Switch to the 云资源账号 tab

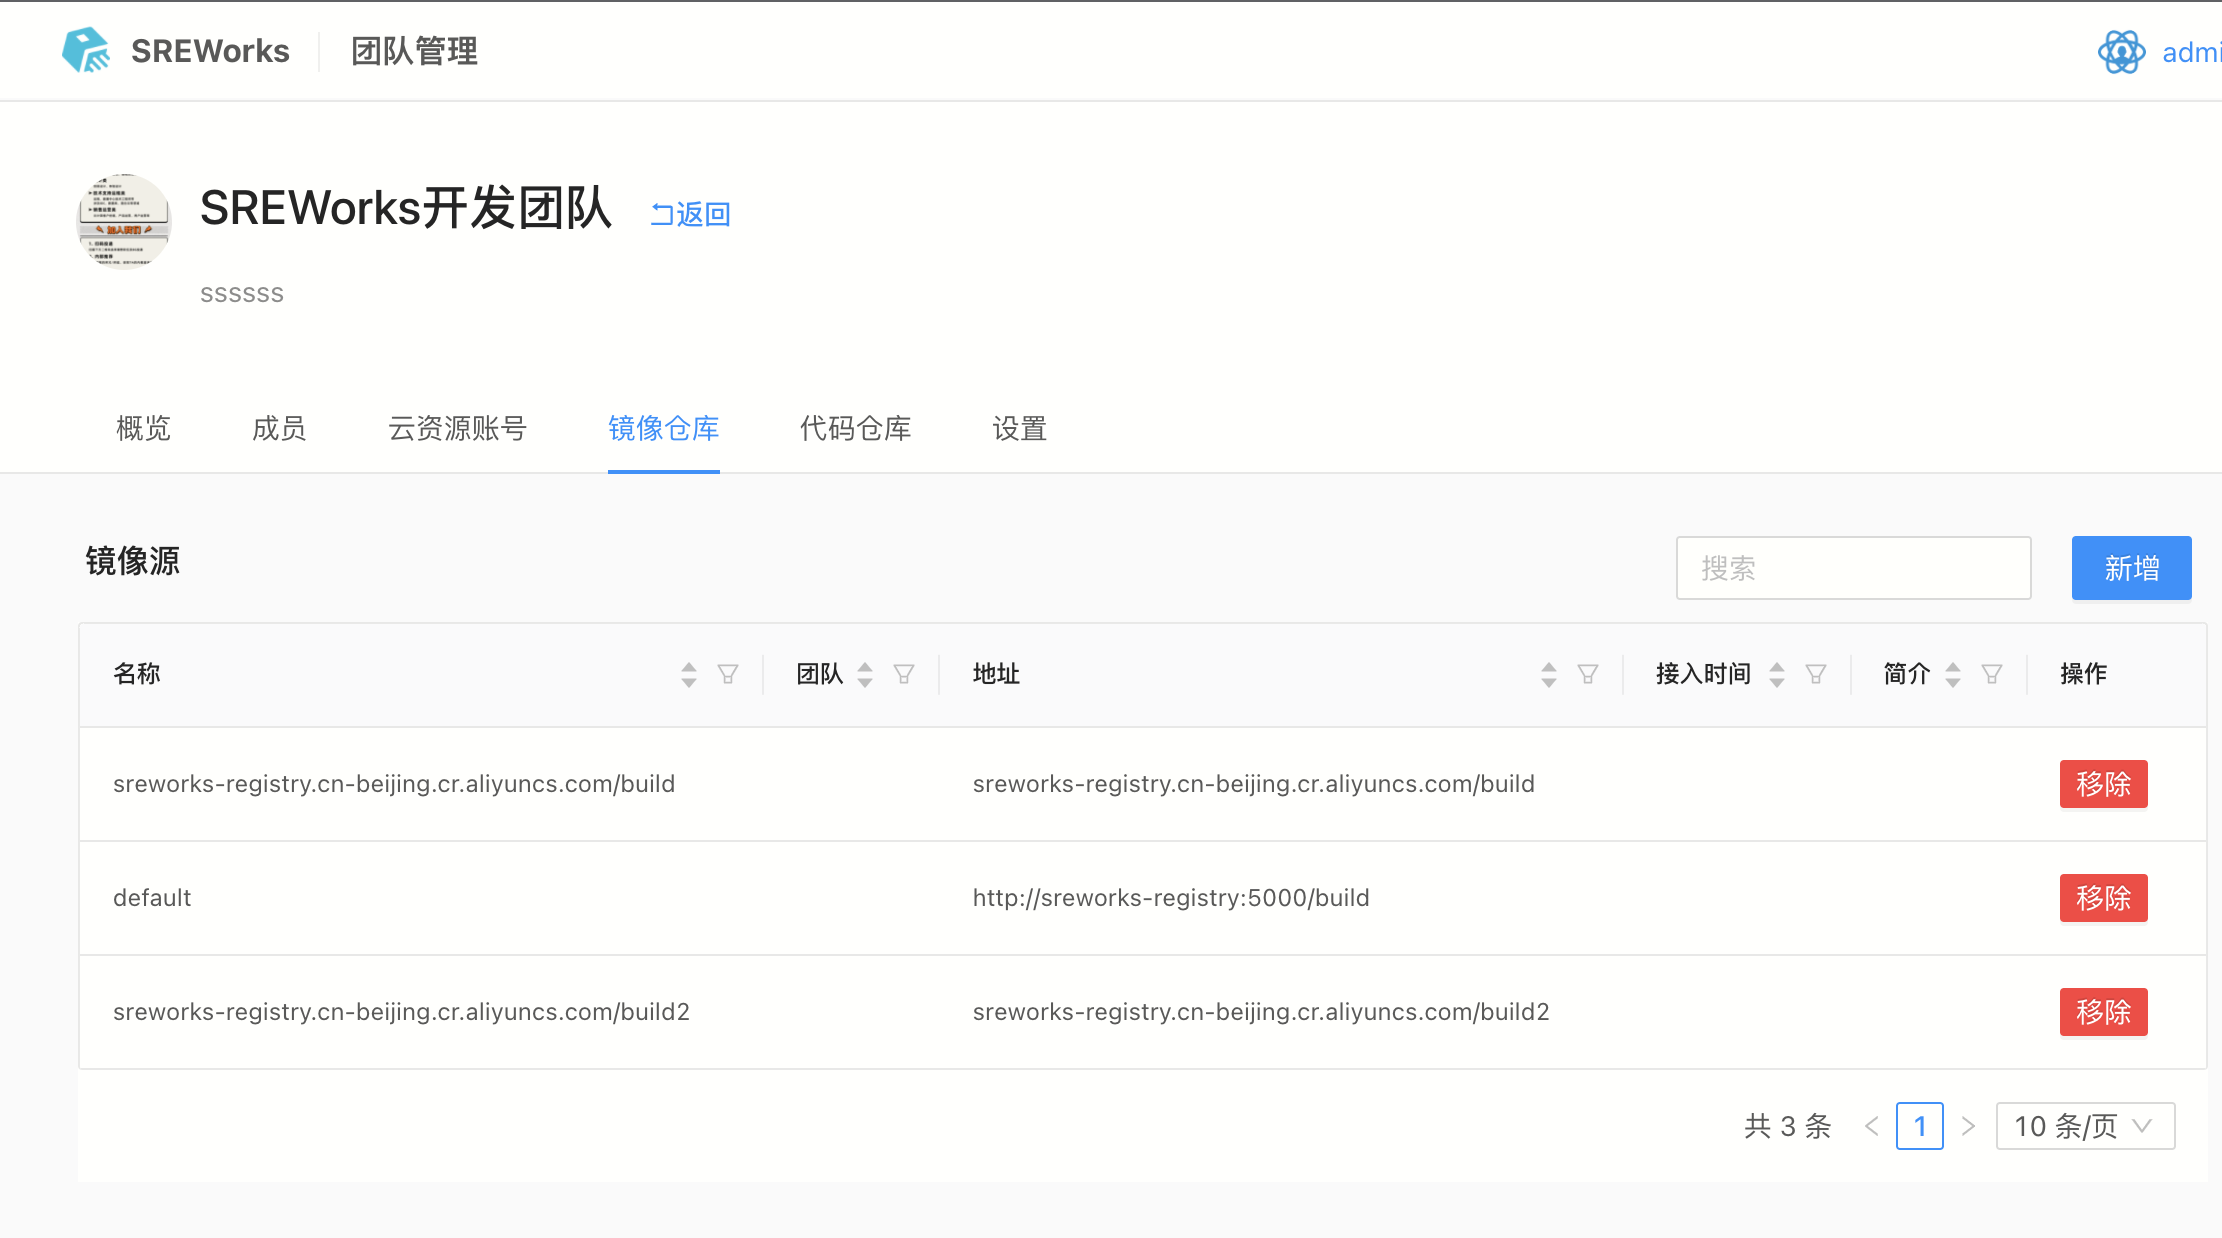coord(457,429)
